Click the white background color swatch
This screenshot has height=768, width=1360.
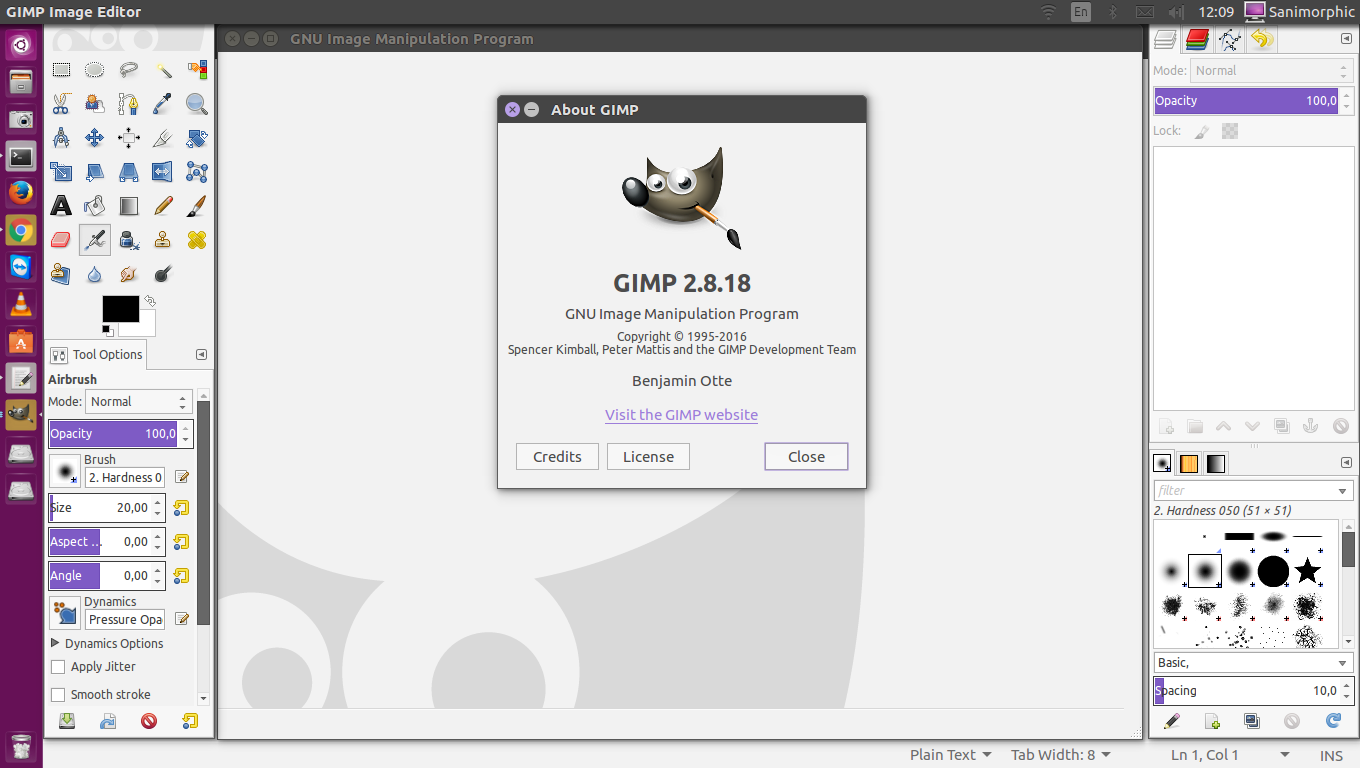pos(147,327)
